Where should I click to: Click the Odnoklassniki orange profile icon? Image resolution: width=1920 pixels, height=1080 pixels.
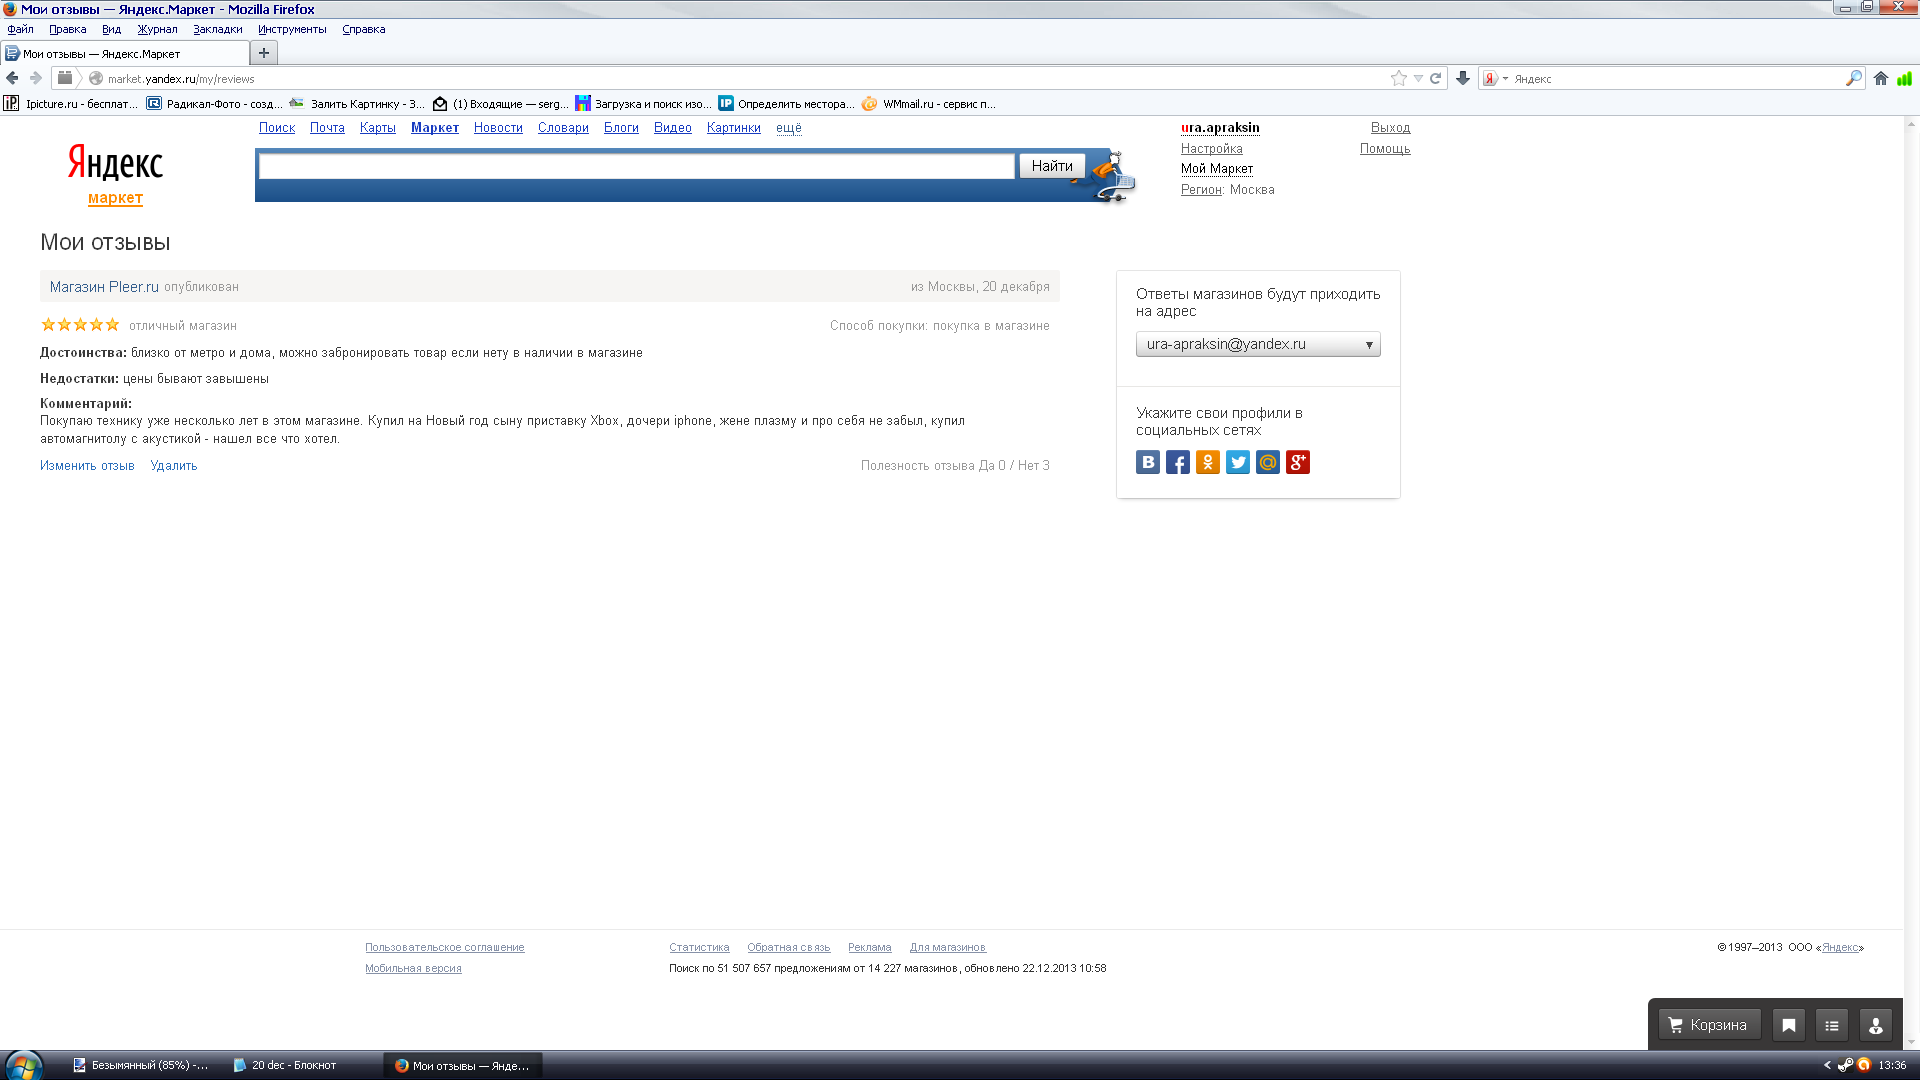[x=1207, y=462]
